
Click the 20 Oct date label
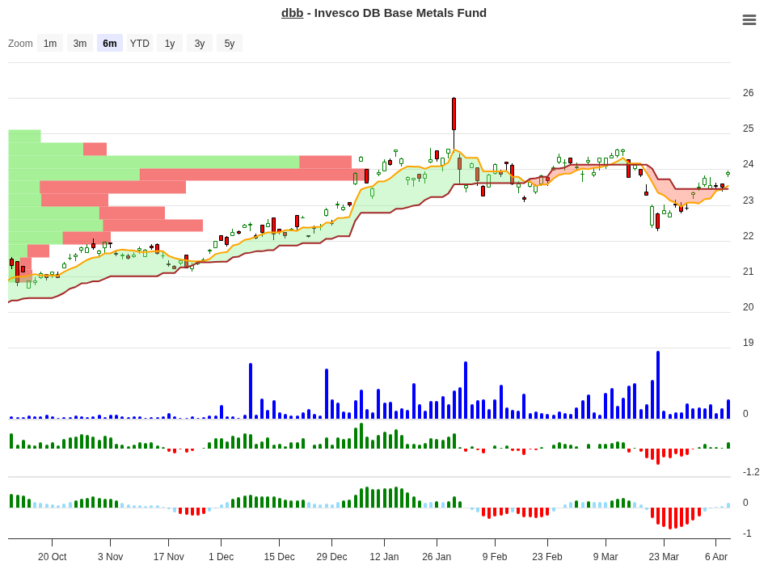pyautogui.click(x=52, y=557)
